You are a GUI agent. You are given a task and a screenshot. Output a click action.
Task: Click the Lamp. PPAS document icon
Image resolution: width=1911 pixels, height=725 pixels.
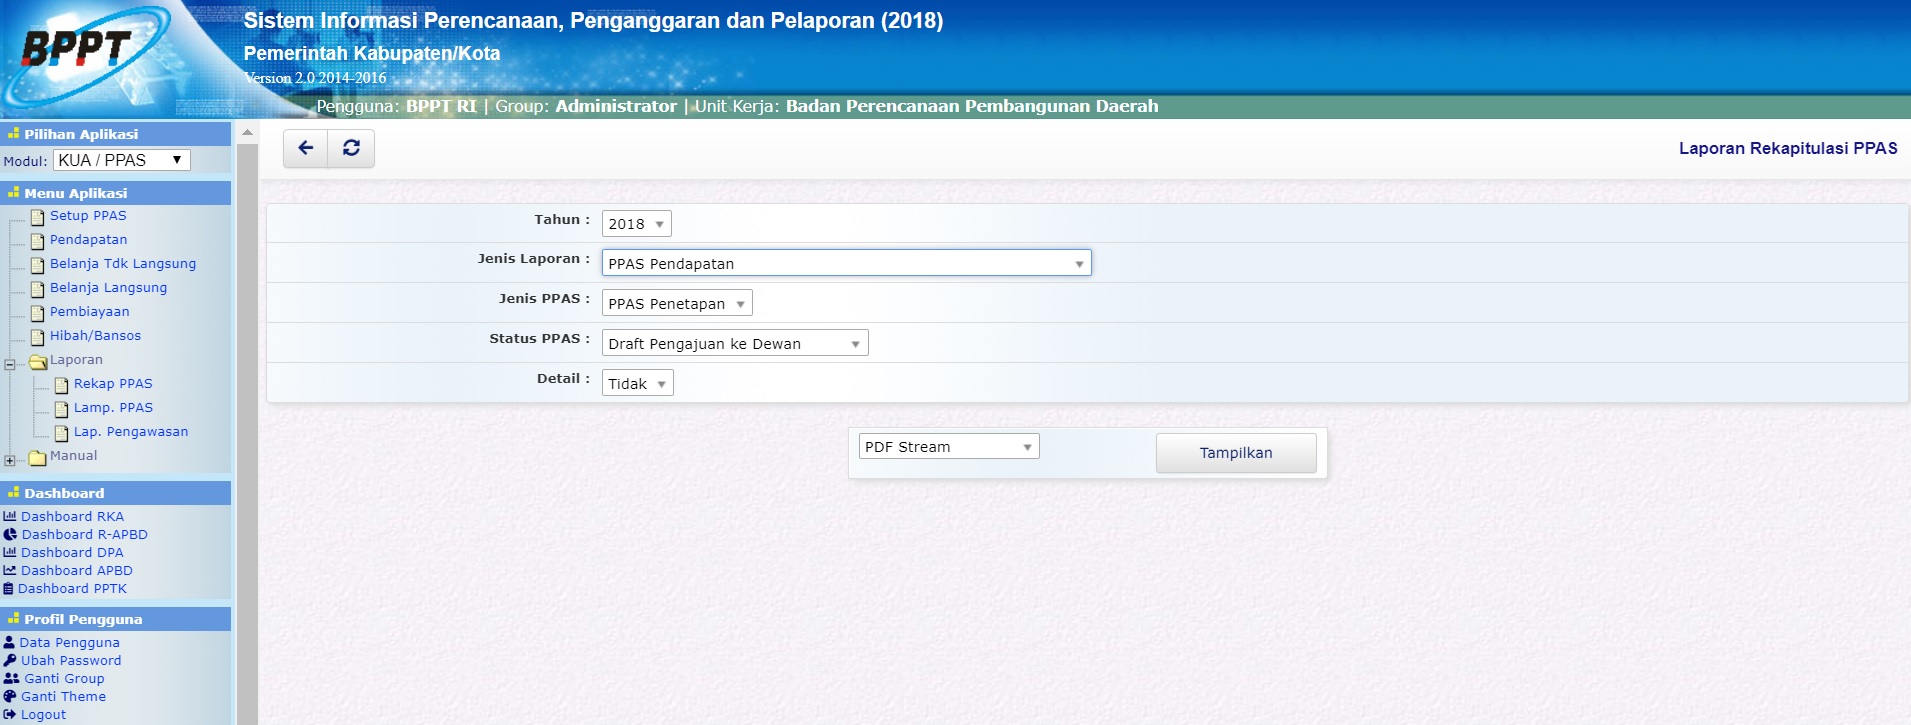pos(62,409)
